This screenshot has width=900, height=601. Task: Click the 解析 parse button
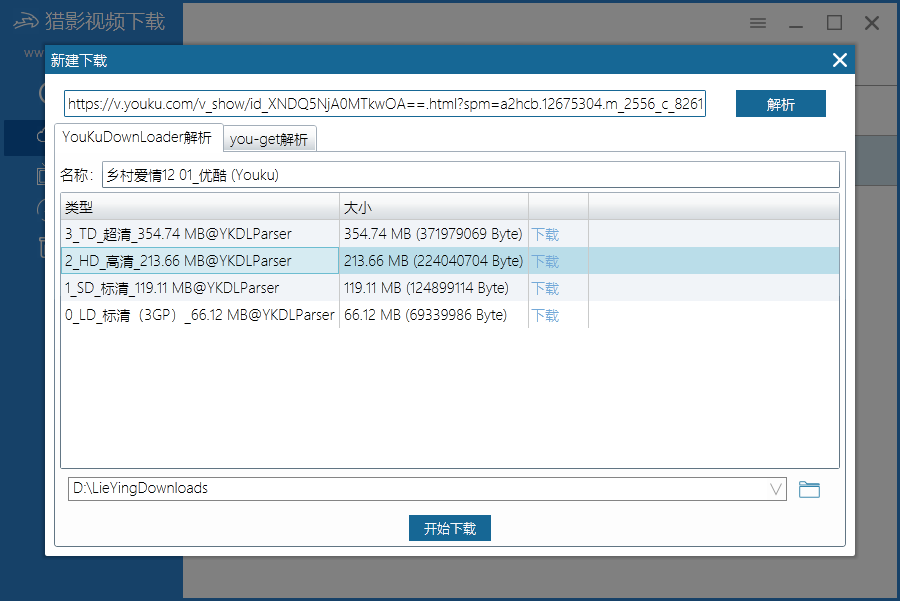781,104
